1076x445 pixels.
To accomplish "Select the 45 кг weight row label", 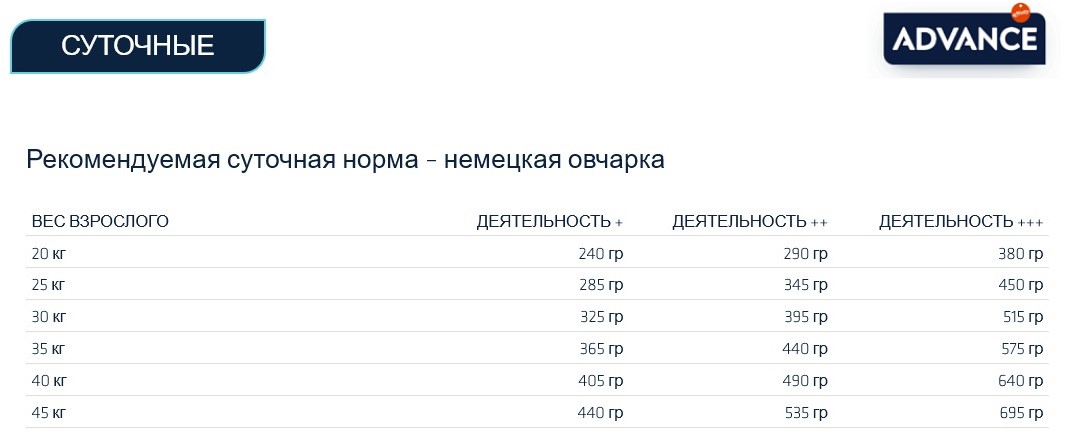I will [x=49, y=413].
